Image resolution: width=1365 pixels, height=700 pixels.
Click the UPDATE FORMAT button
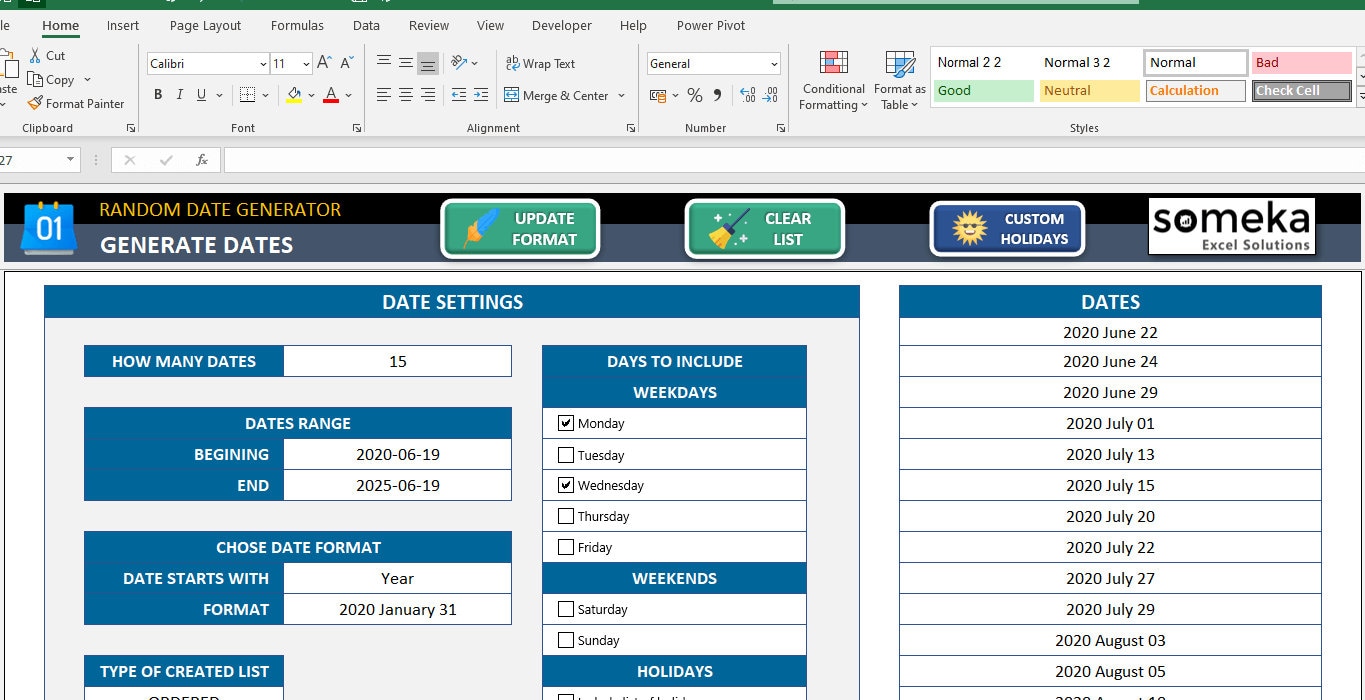click(x=520, y=228)
